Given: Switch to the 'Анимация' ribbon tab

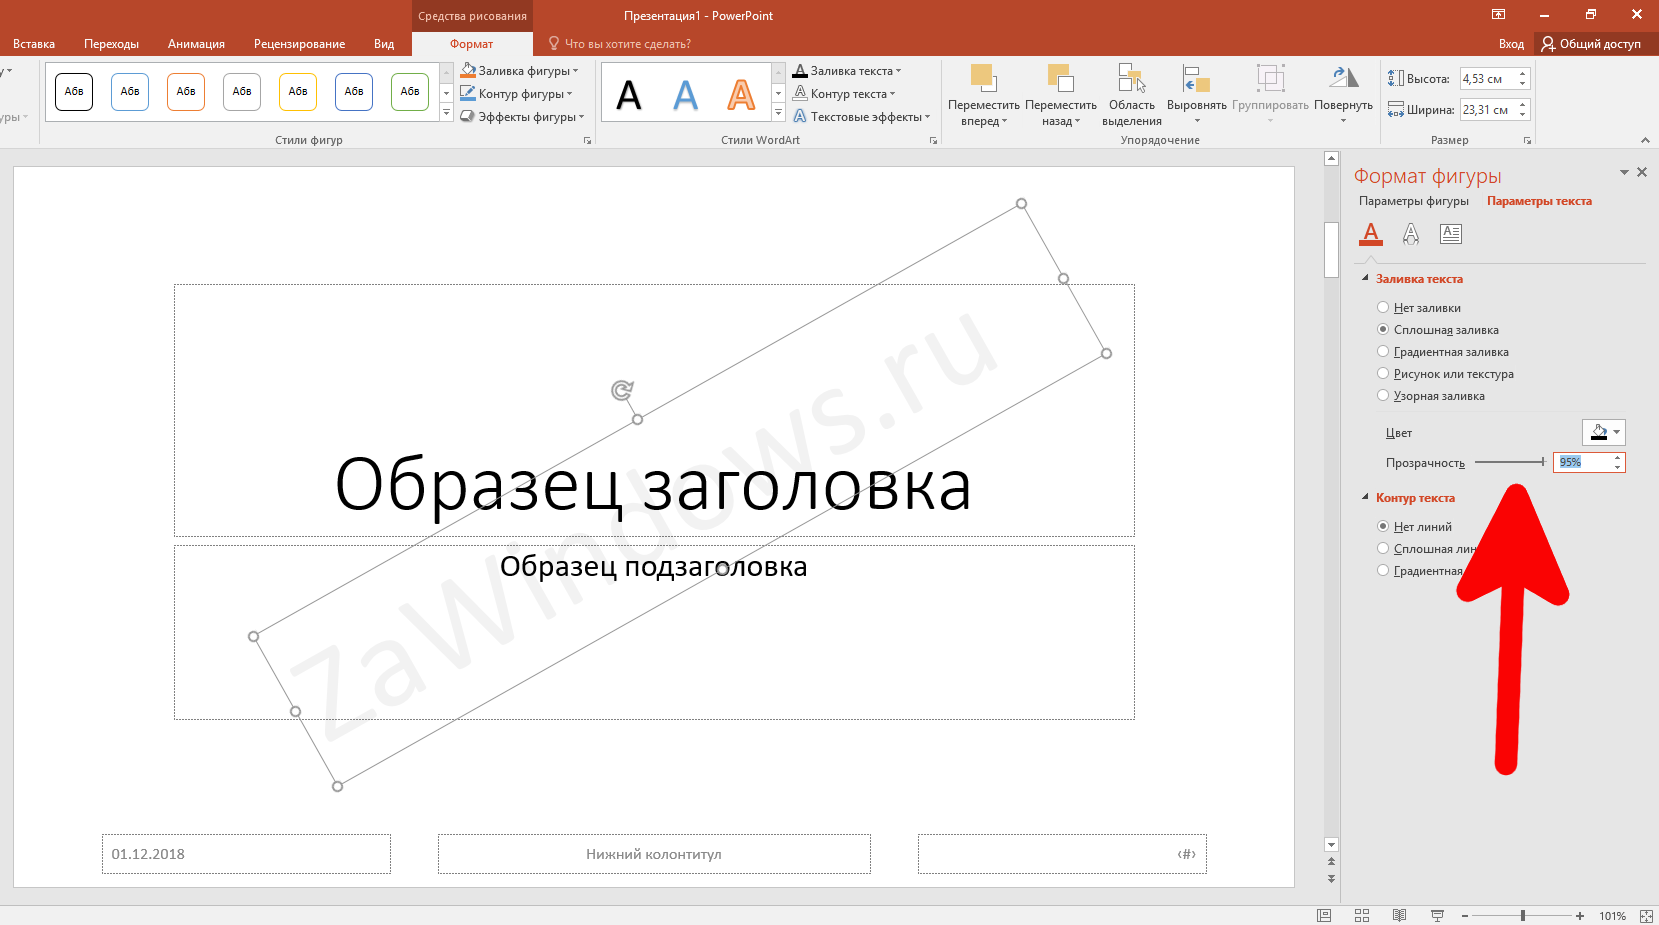Looking at the screenshot, I should (196, 44).
